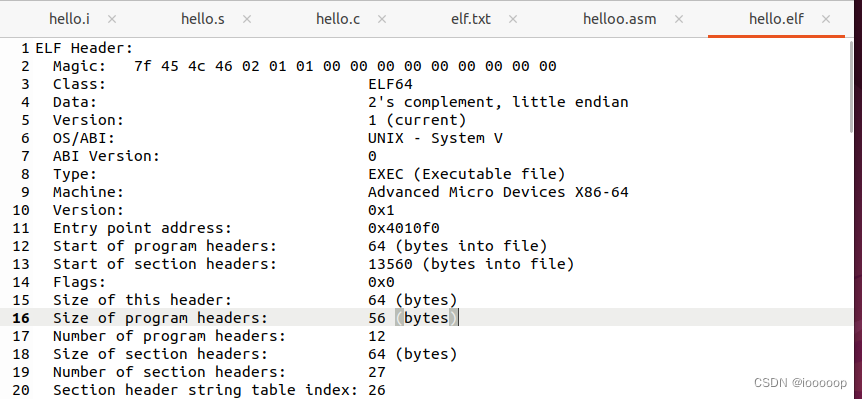862x399 pixels.
Task: Switch to the hello.s tab
Action: click(x=203, y=19)
